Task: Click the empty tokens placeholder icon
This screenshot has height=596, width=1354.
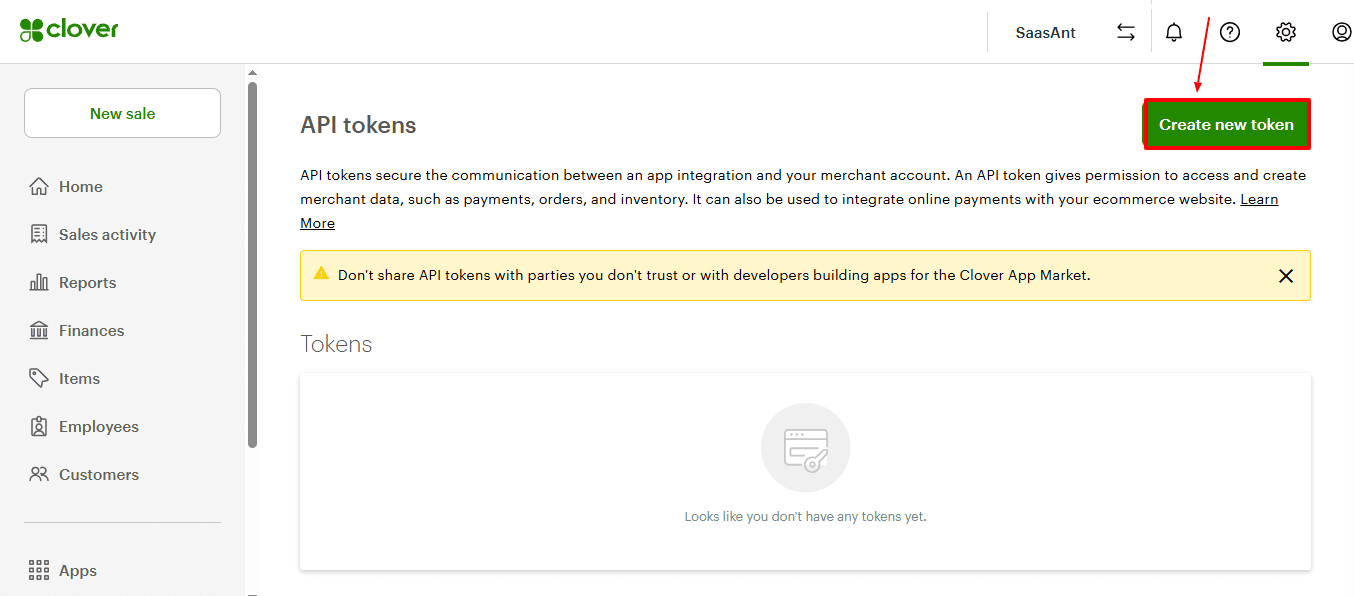Action: pyautogui.click(x=805, y=448)
